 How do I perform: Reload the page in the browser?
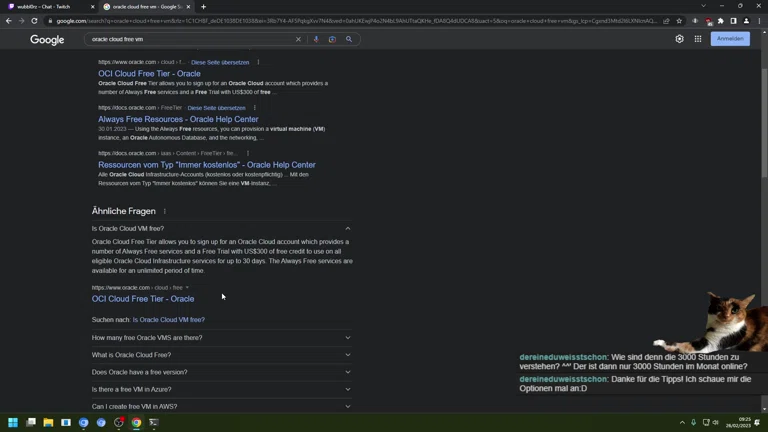(x=34, y=21)
